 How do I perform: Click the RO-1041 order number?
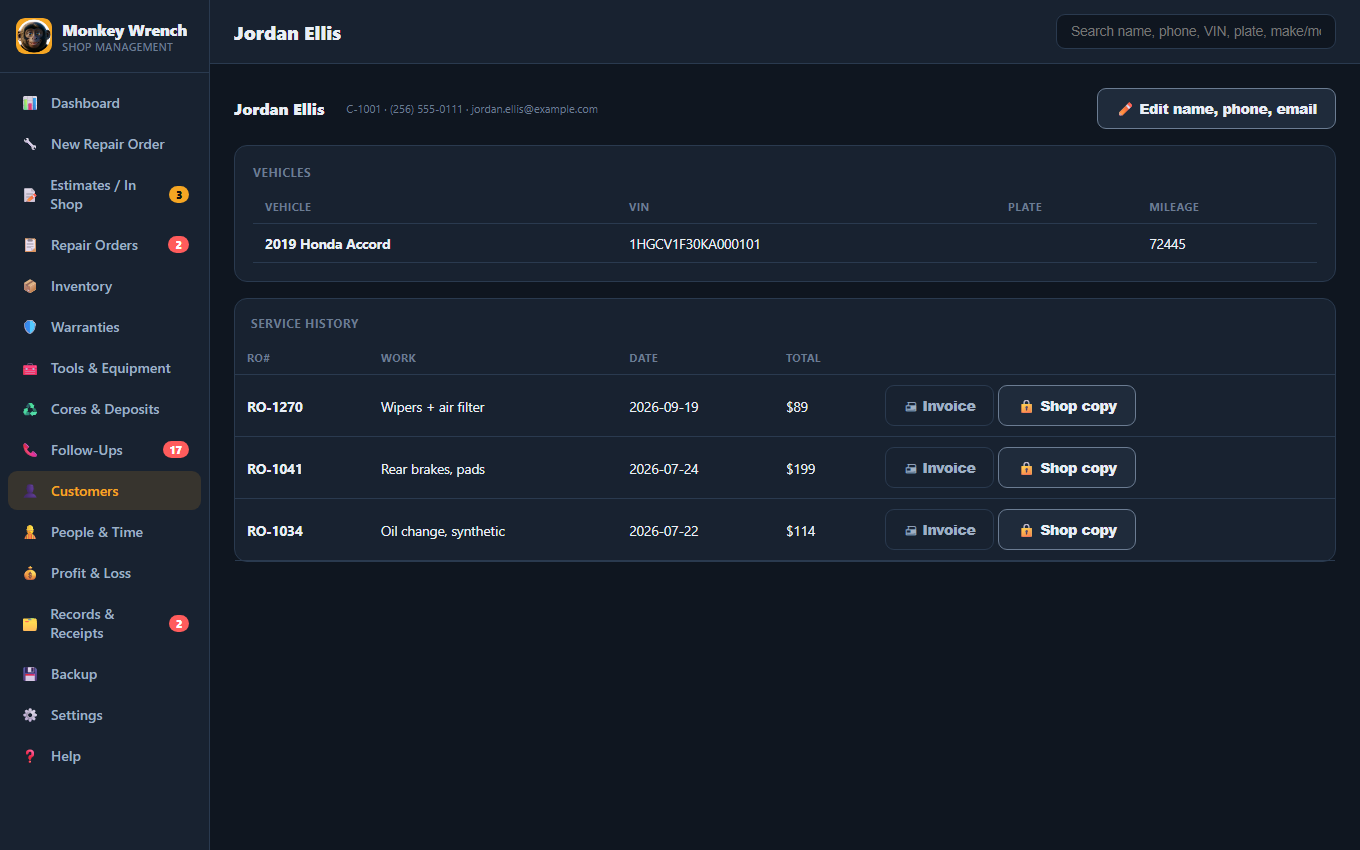(275, 469)
